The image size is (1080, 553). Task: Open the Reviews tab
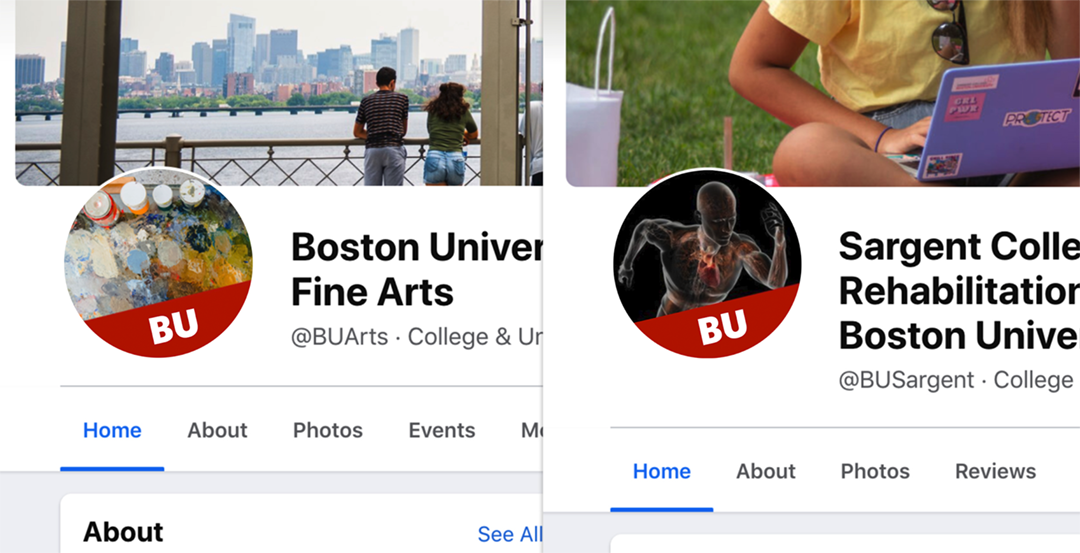(995, 471)
